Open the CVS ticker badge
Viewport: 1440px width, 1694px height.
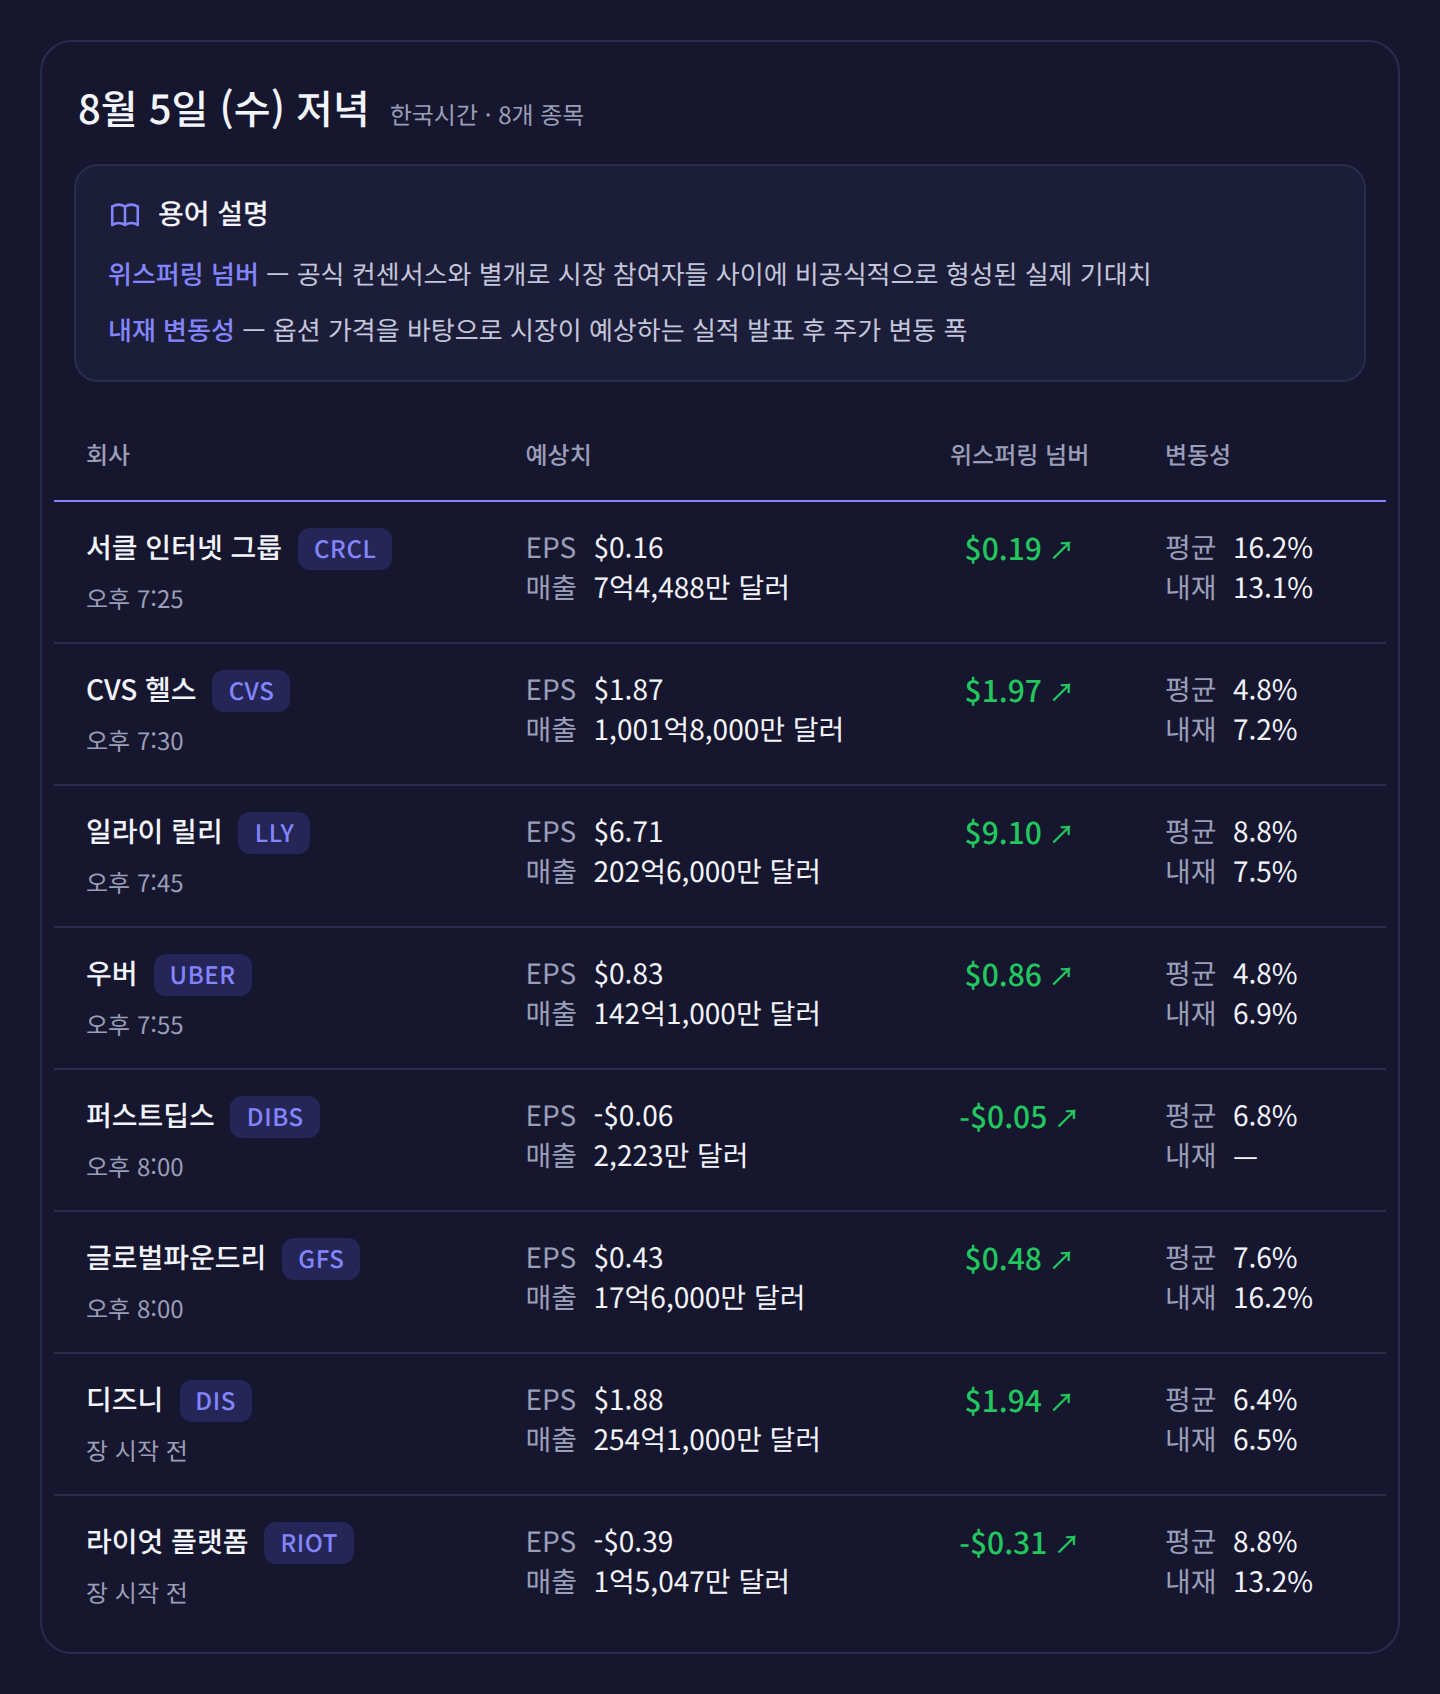(251, 691)
